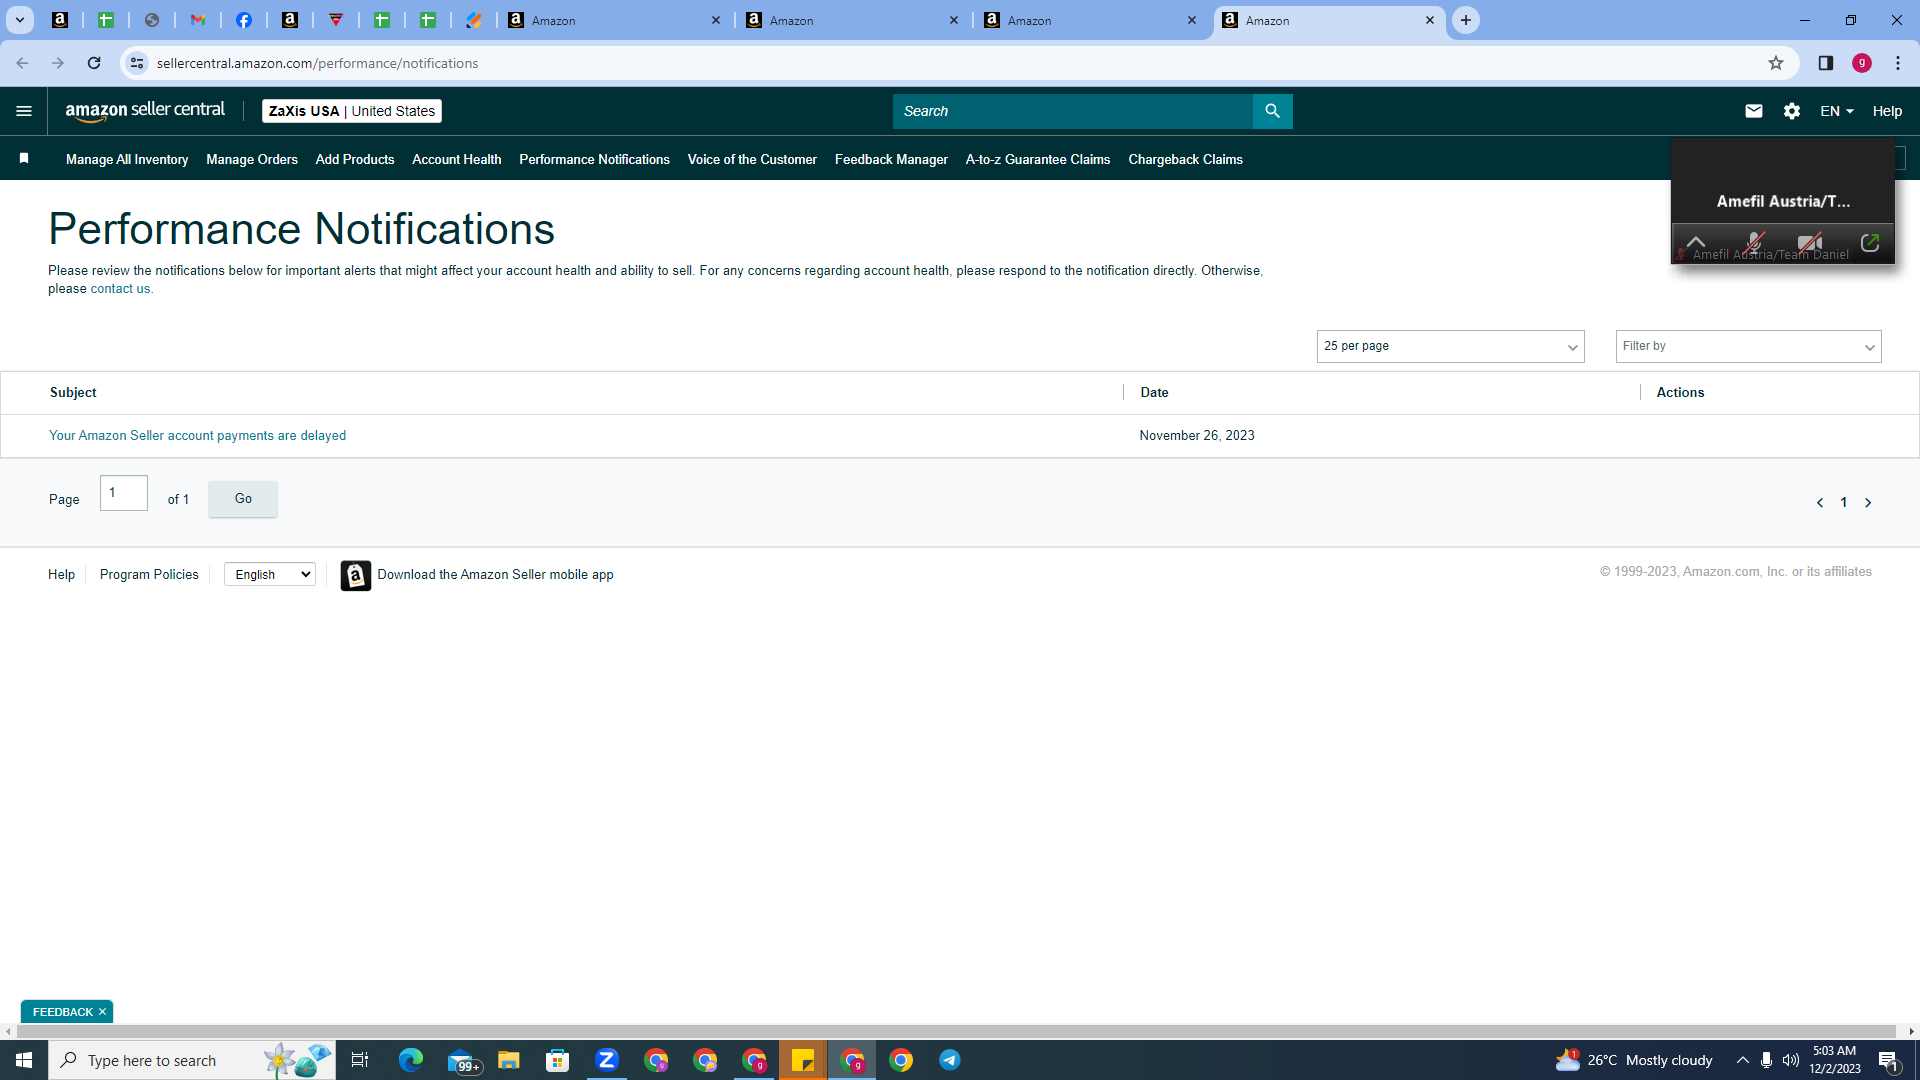The width and height of the screenshot is (1920, 1080).
Task: Open Sticky Notes from the taskbar
Action: [x=803, y=1060]
